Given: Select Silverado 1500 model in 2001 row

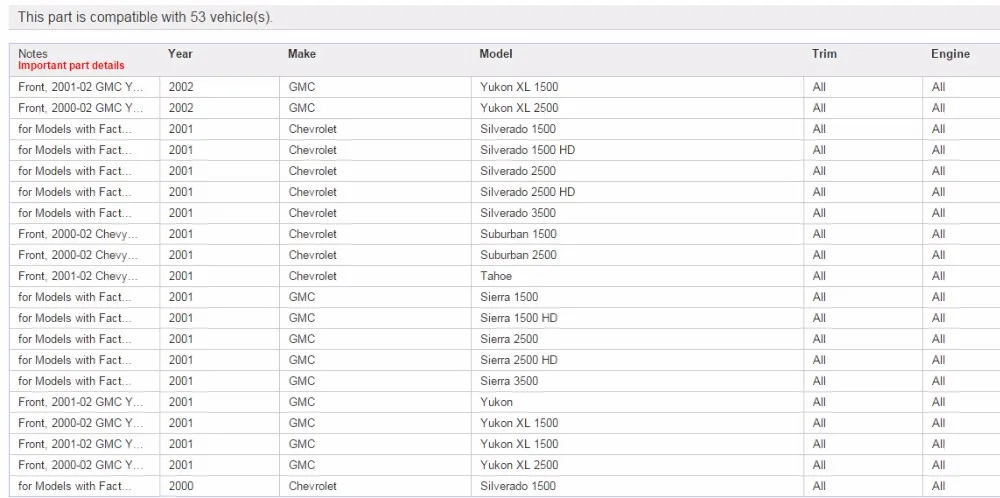Looking at the screenshot, I should point(518,129).
